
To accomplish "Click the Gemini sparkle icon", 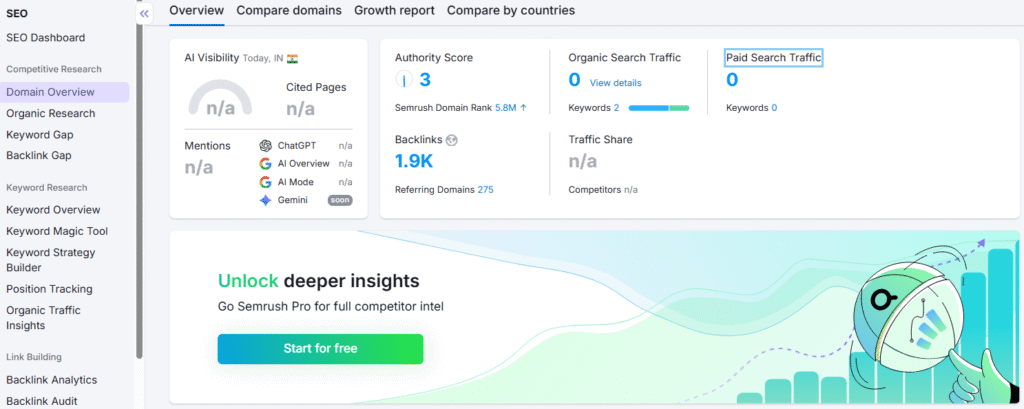I will [x=265, y=200].
